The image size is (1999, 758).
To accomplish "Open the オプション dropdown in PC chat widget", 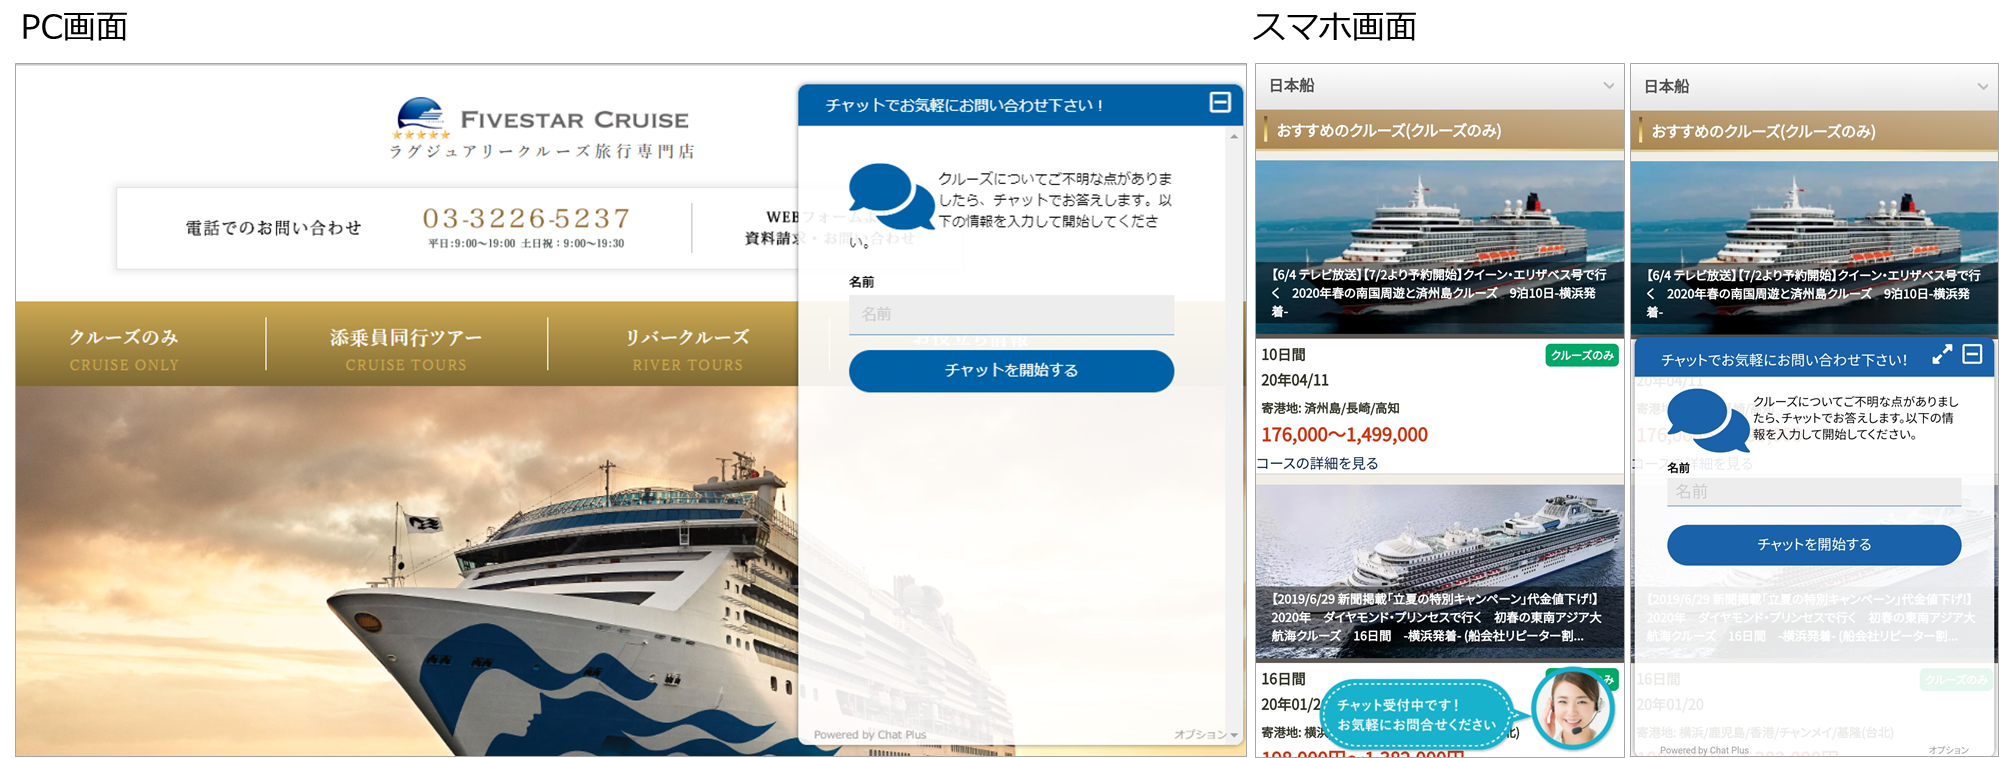I will pyautogui.click(x=1206, y=734).
